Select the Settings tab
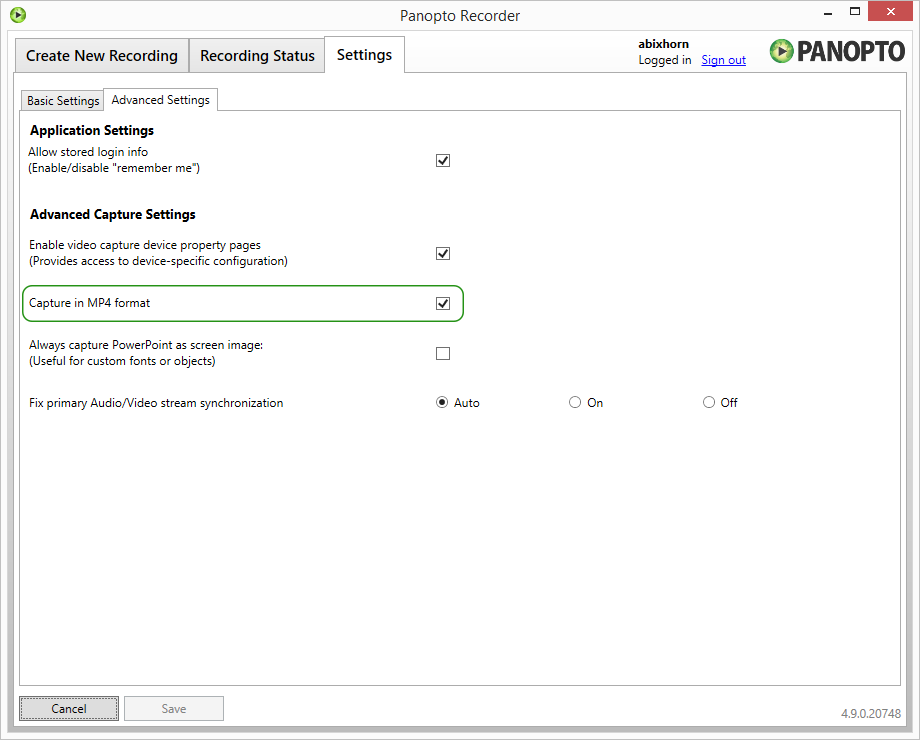This screenshot has height=740, width=920. click(364, 55)
